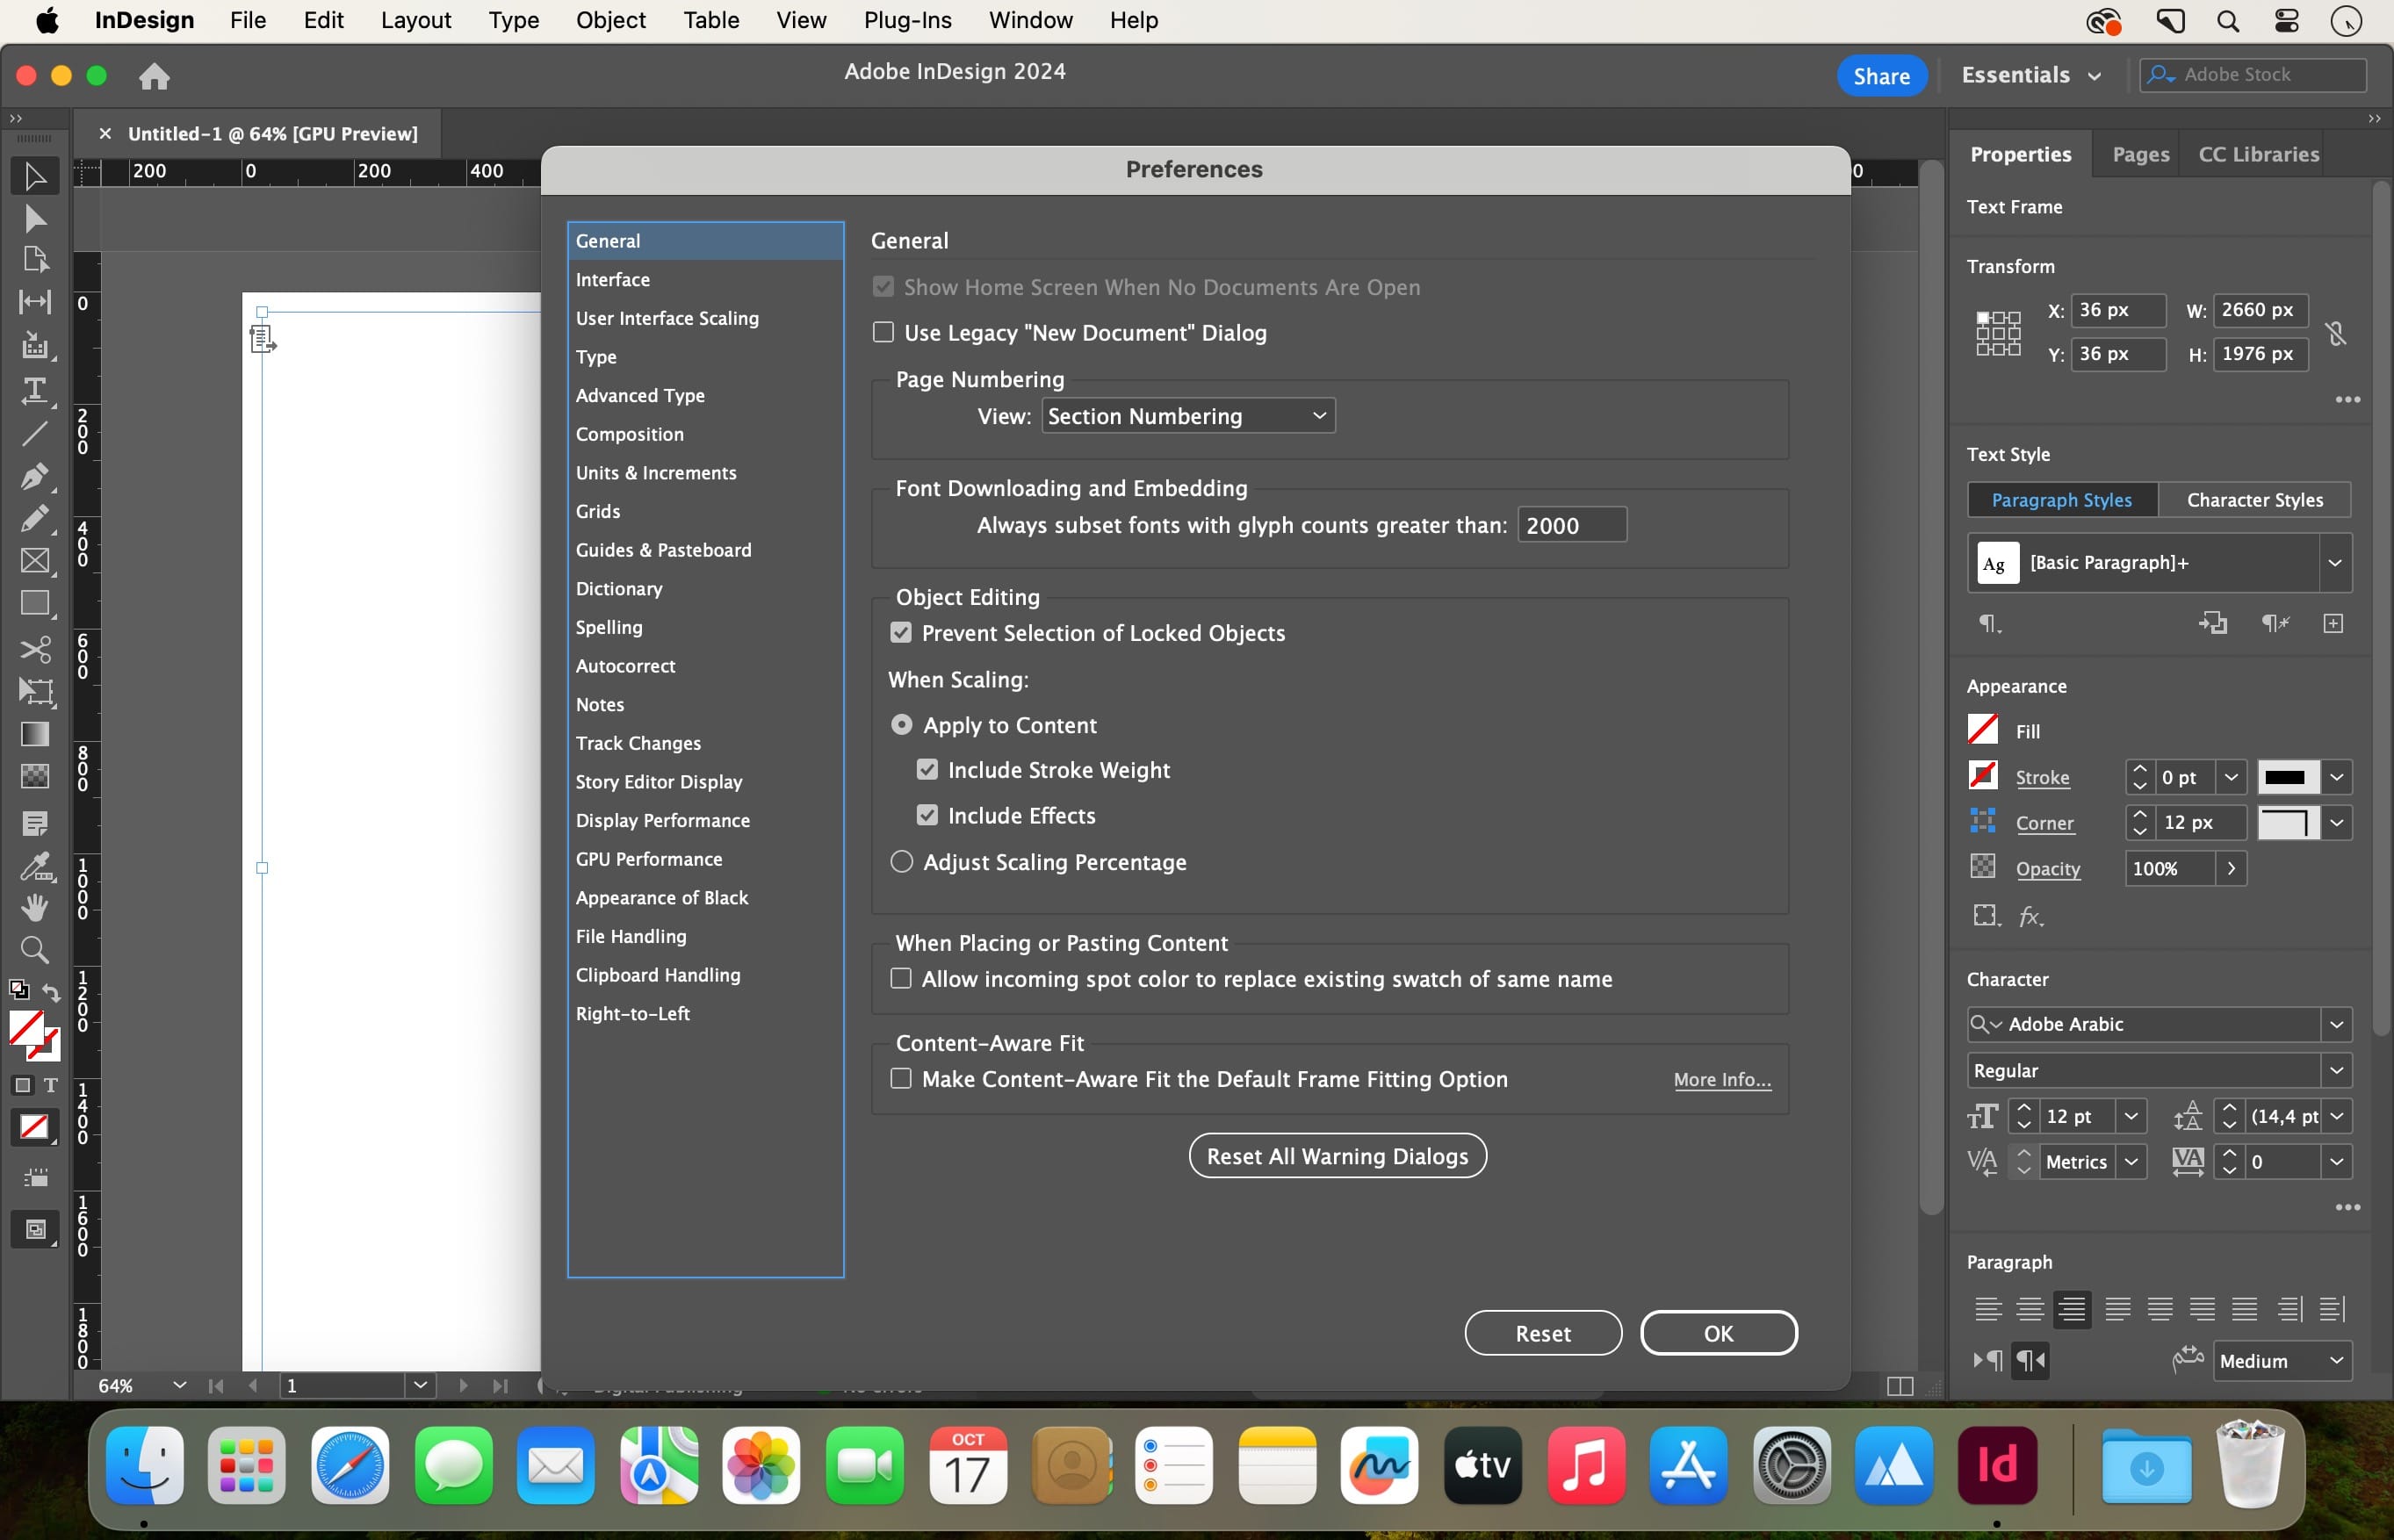Enable Allow incoming spot color checkbox
Viewport: 2394px width, 1540px height.
(901, 979)
